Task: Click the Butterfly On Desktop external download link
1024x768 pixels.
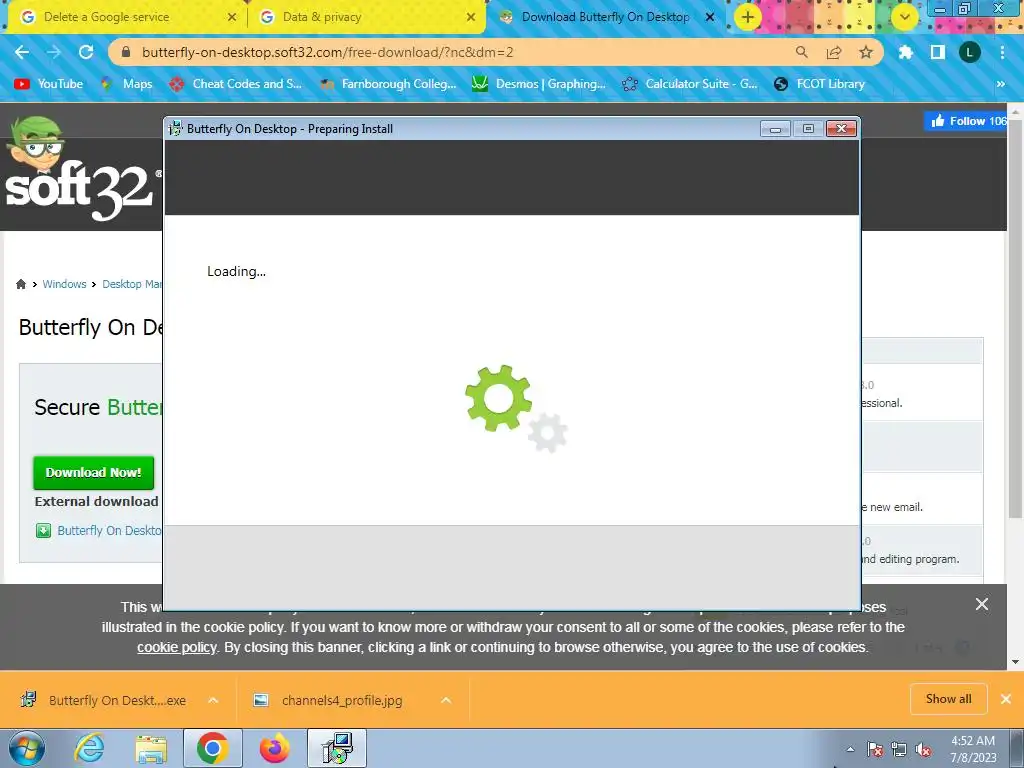Action: [110, 530]
